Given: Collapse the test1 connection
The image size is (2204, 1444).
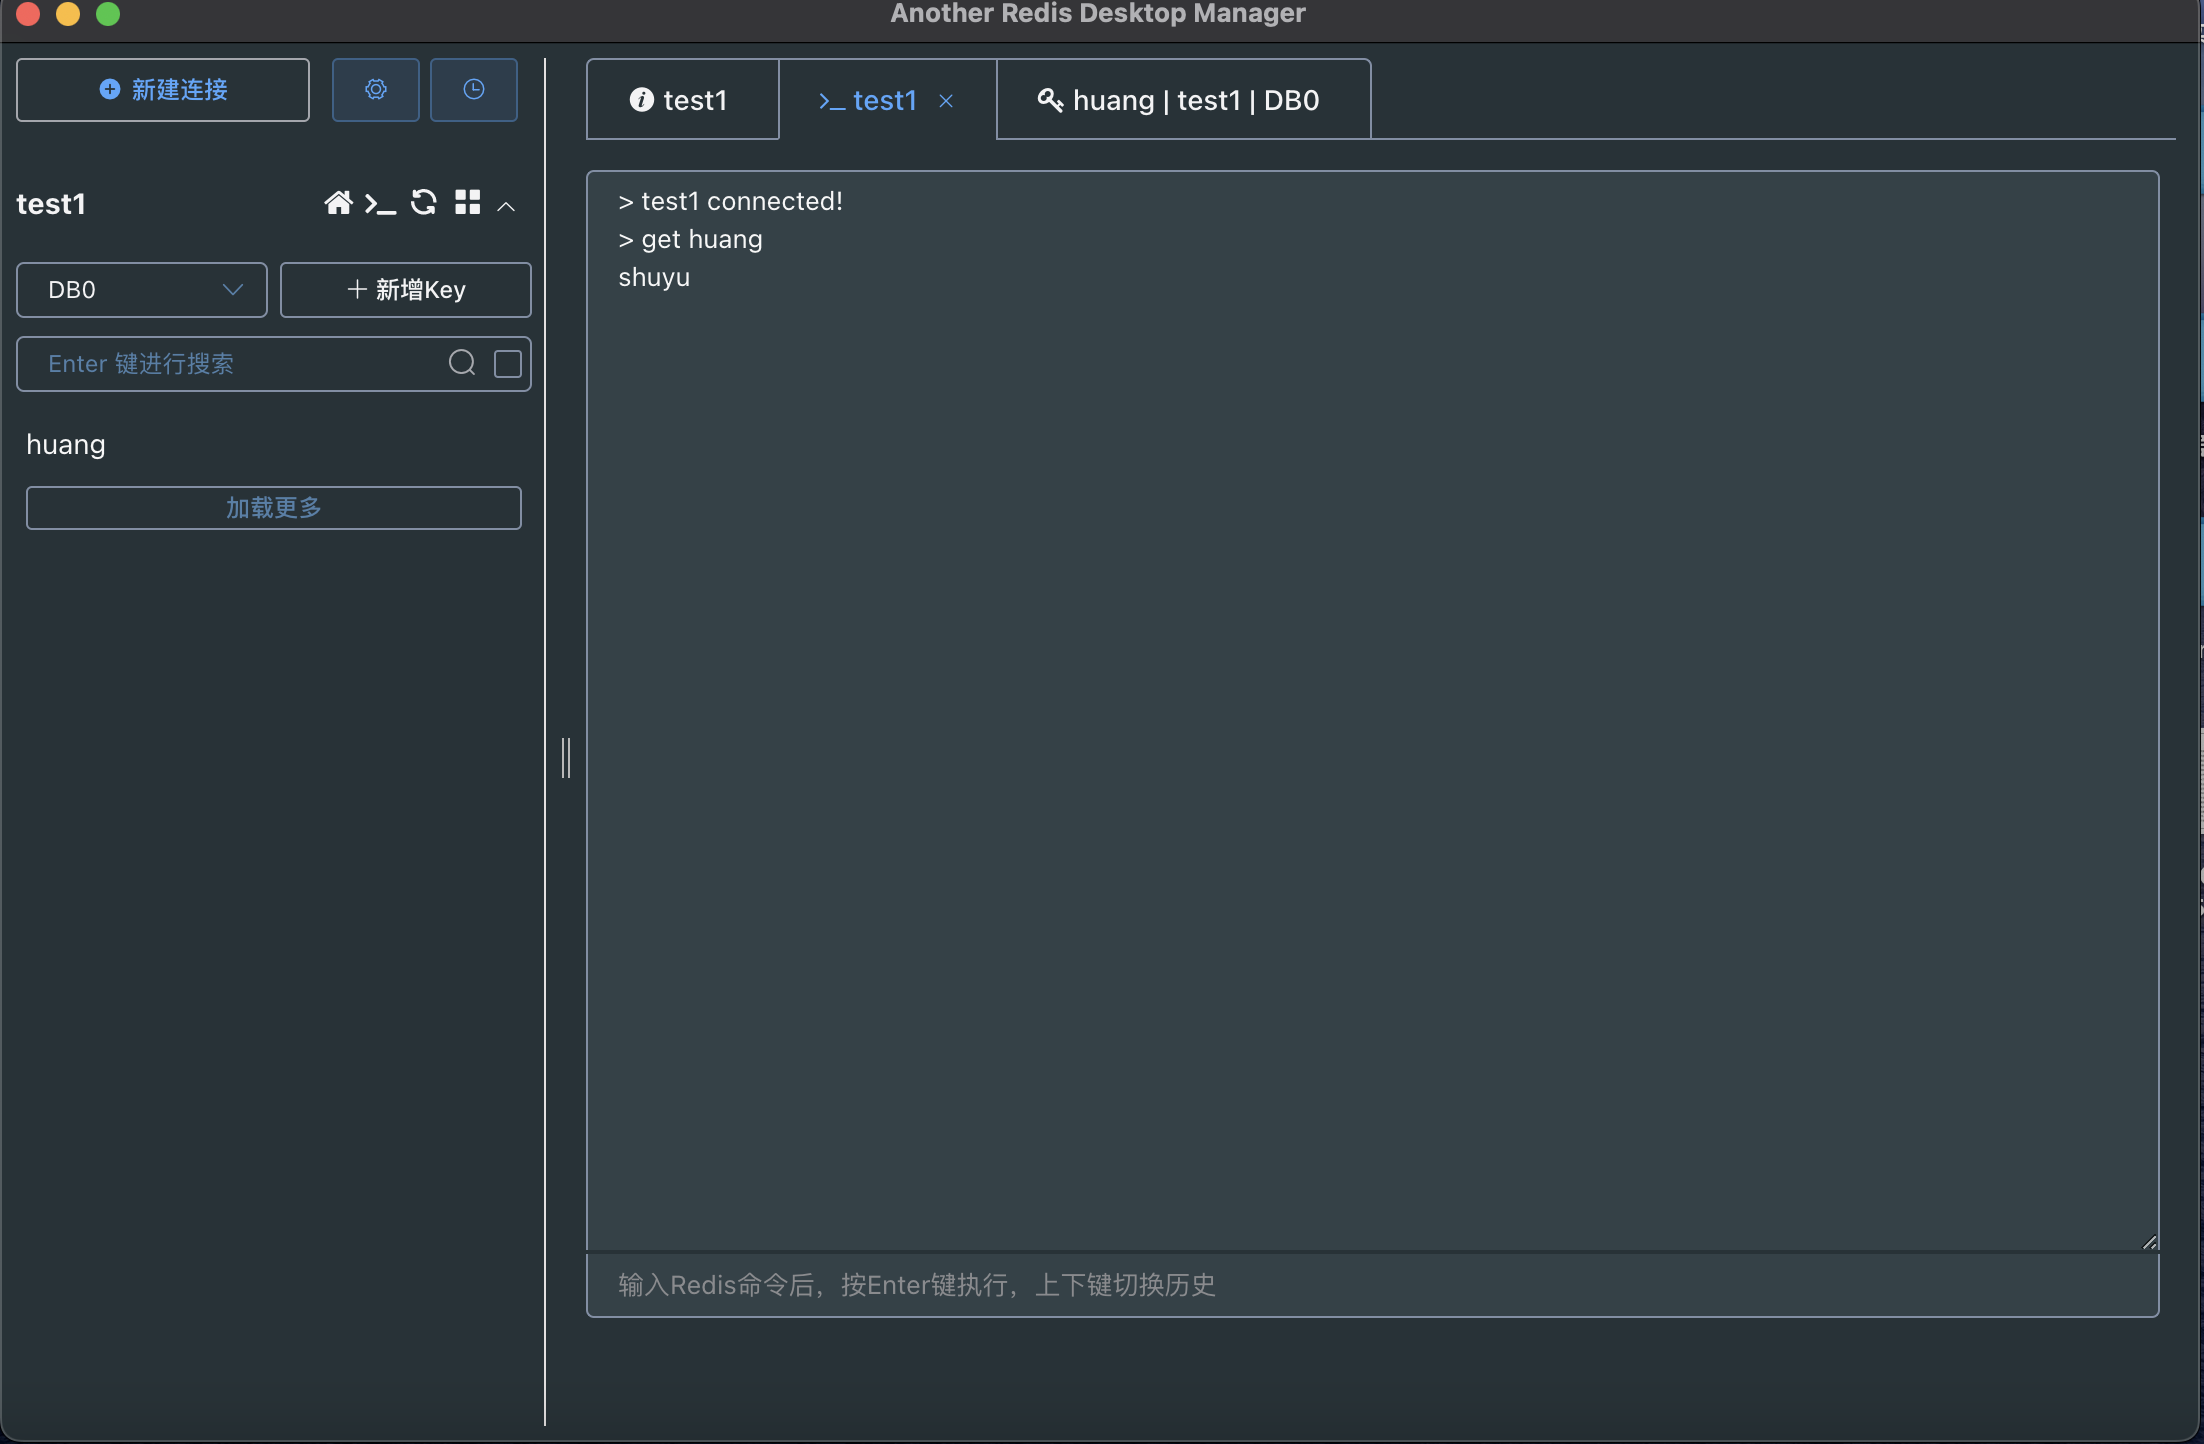Looking at the screenshot, I should [506, 206].
